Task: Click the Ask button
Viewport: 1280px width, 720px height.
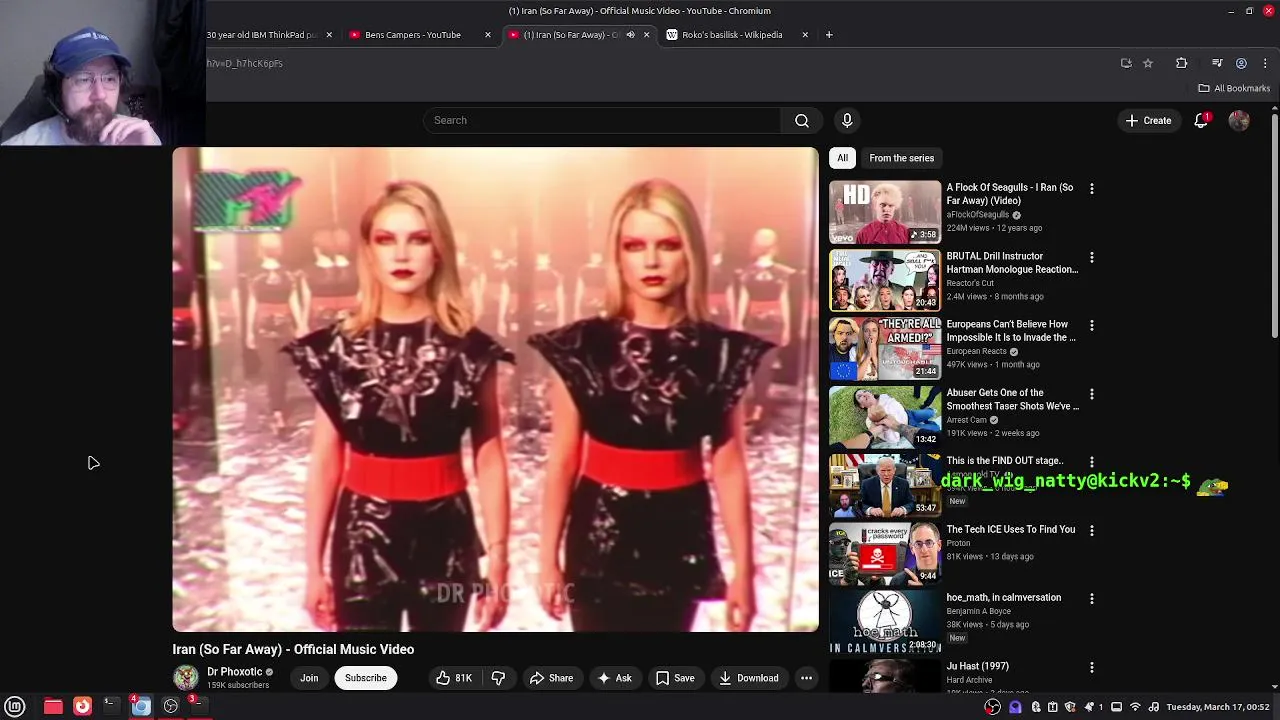Action: click(x=614, y=678)
